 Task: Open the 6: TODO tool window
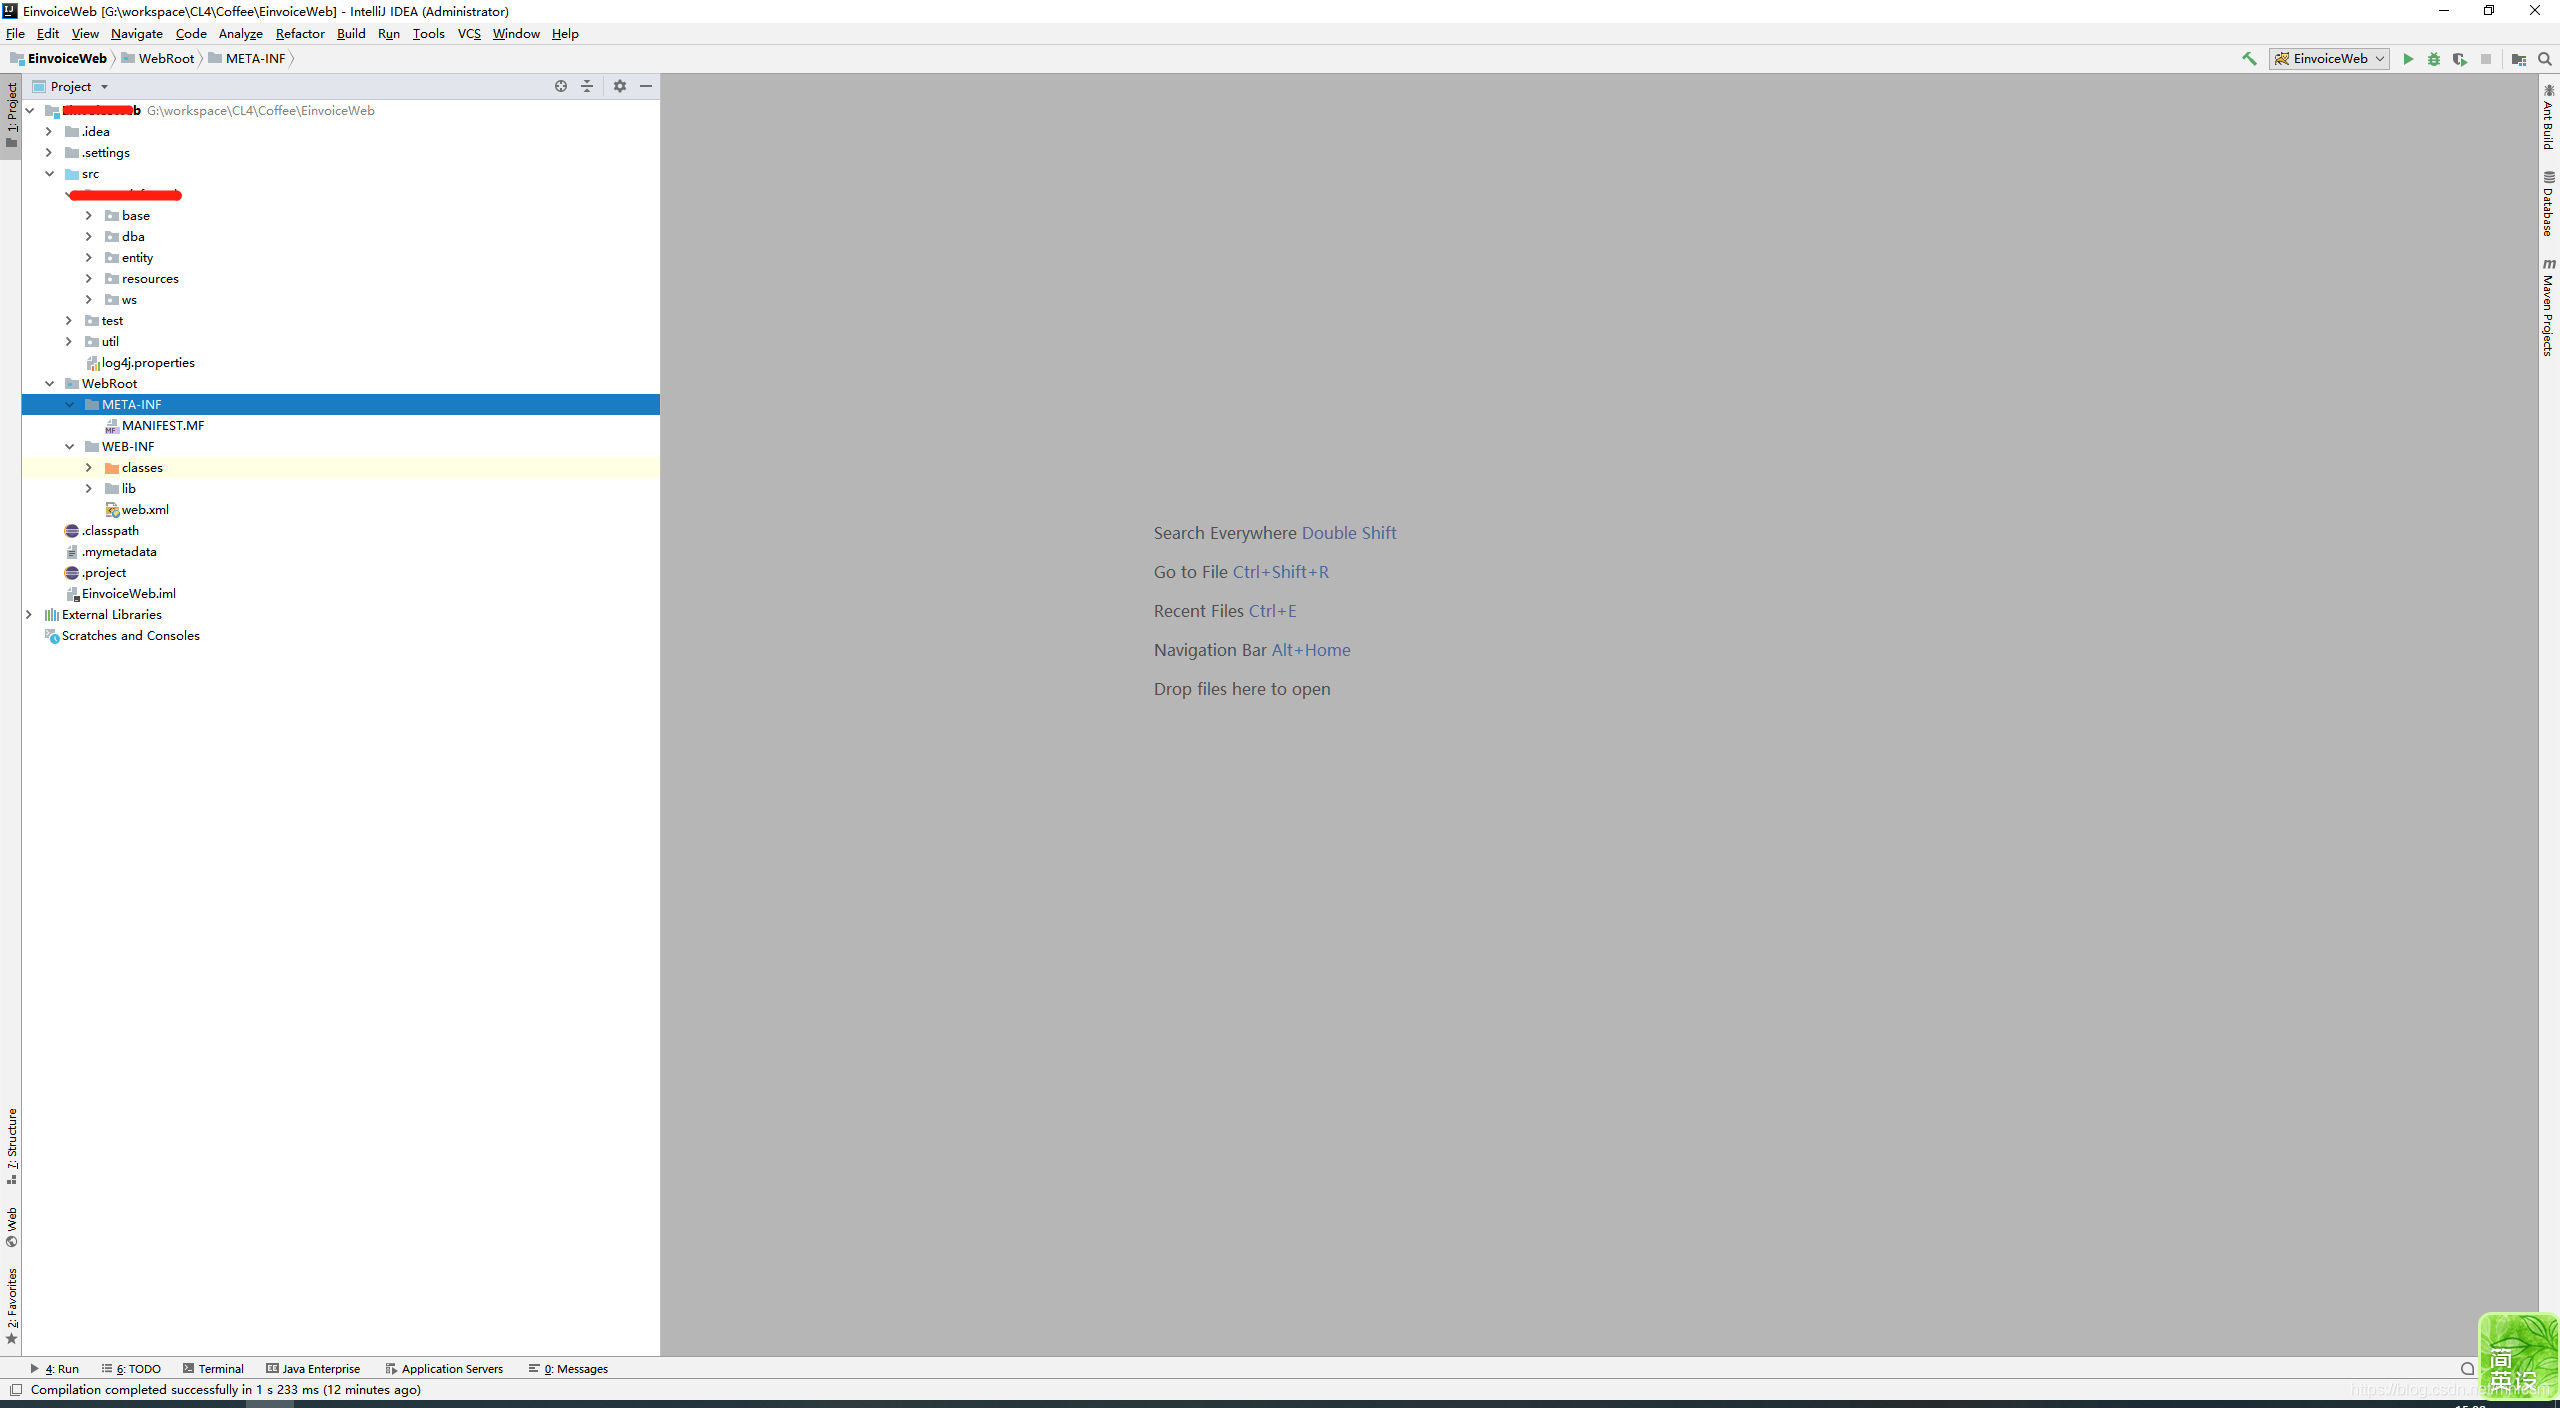[131, 1369]
